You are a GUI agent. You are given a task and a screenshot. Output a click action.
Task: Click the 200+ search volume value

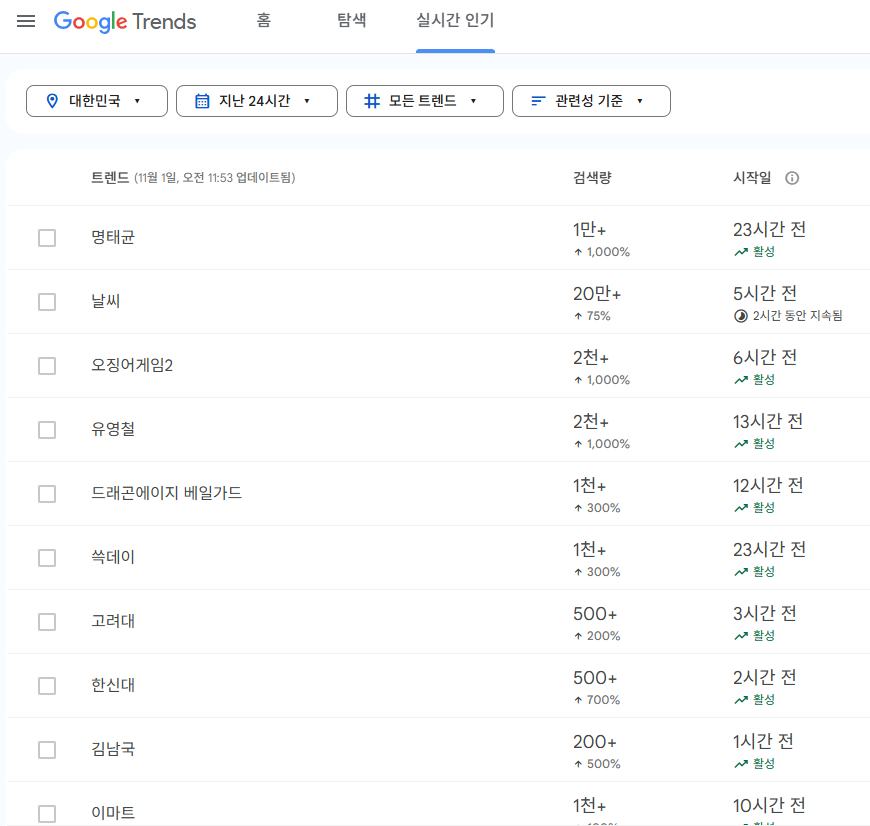pos(595,742)
